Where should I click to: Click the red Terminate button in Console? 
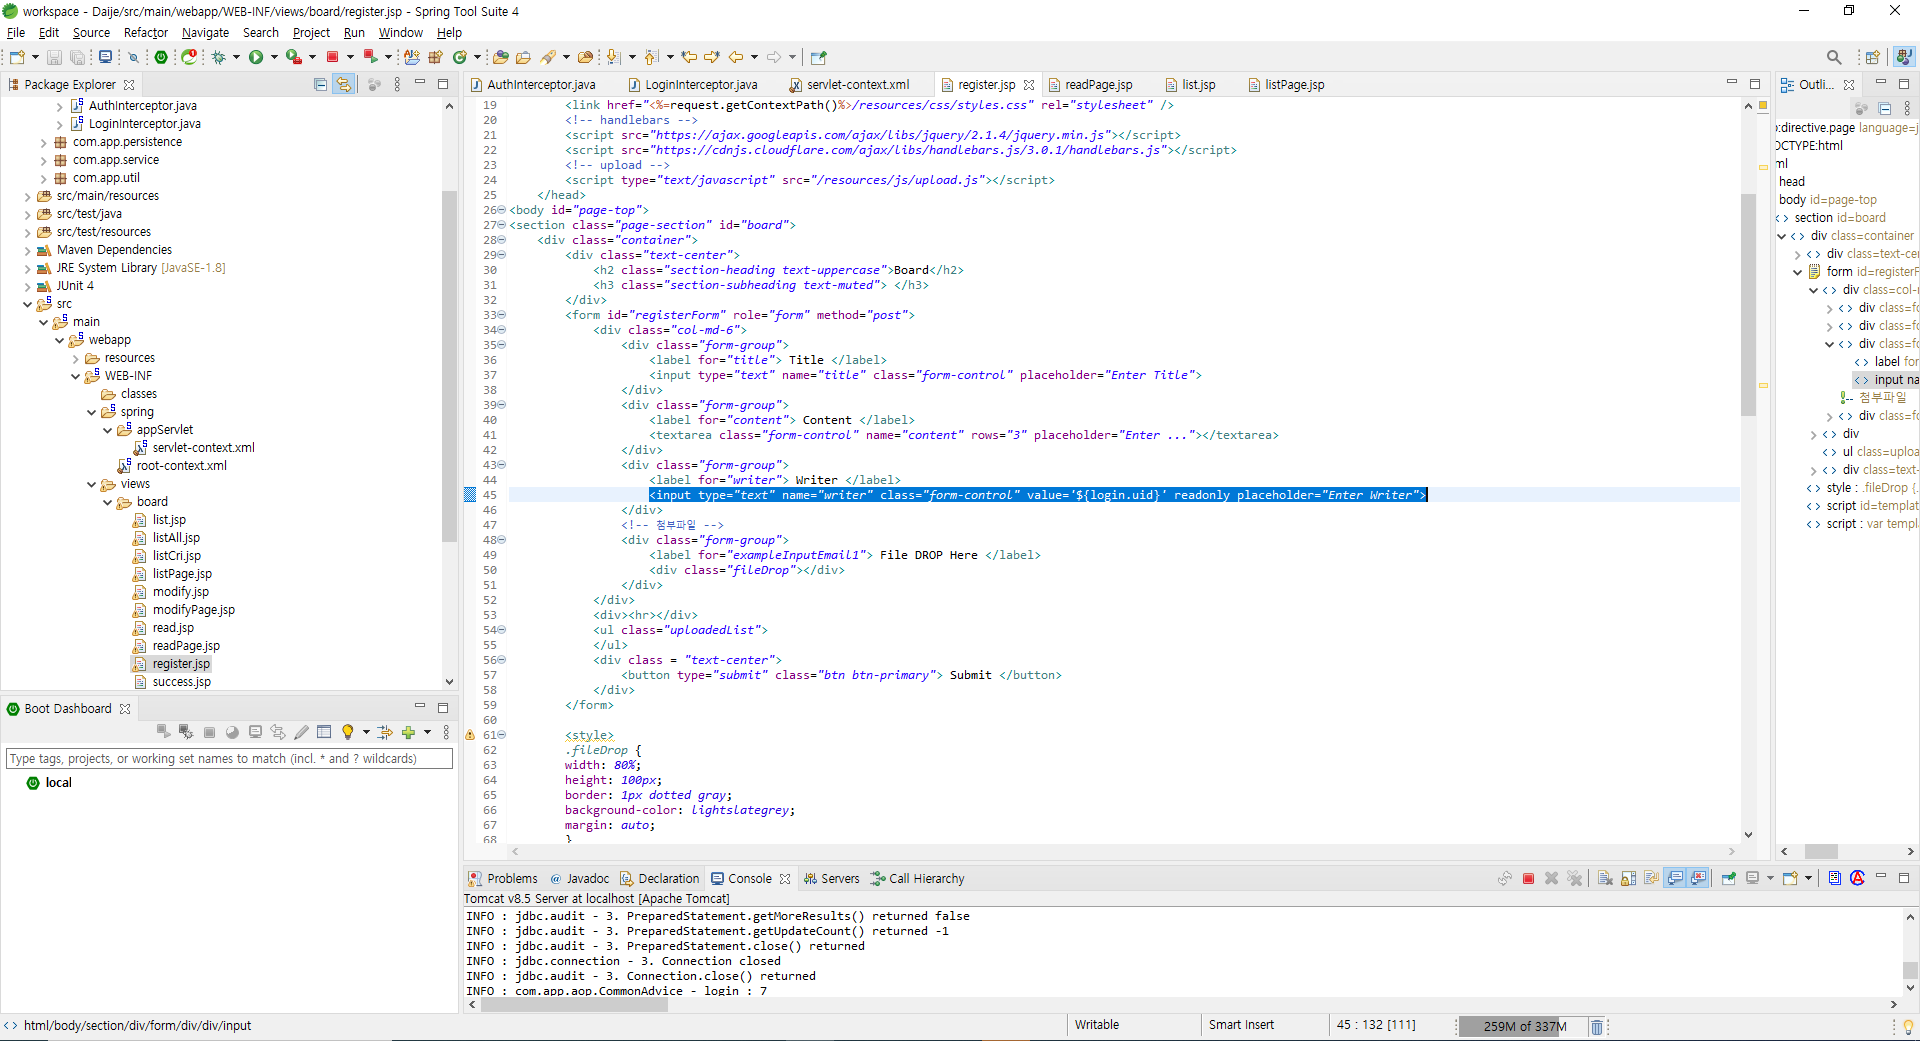click(1528, 879)
